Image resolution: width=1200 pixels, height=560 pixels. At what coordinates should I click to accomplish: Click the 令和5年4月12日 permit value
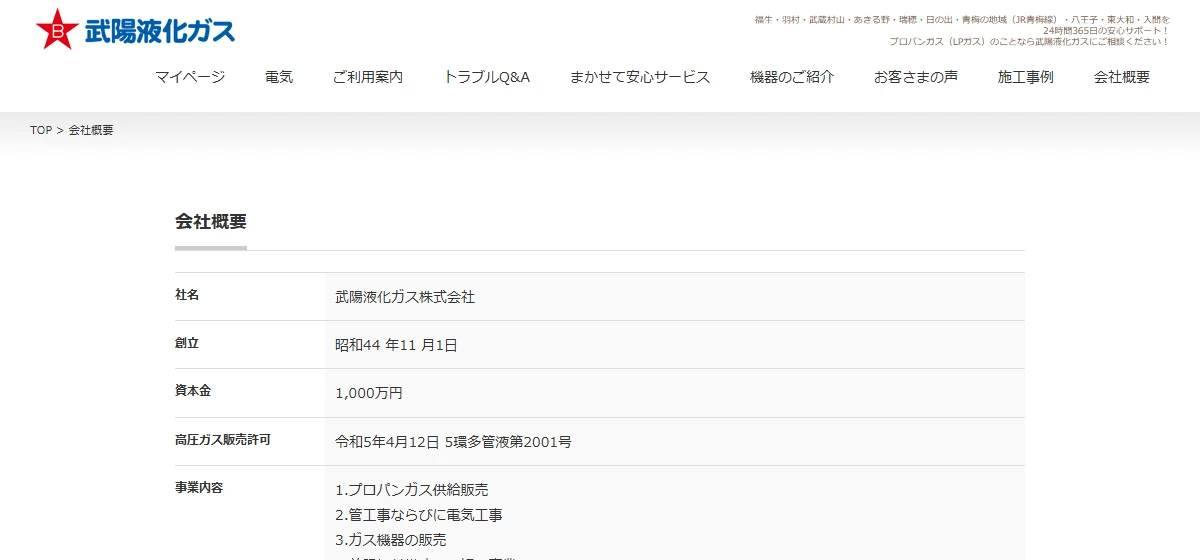[x=453, y=441]
